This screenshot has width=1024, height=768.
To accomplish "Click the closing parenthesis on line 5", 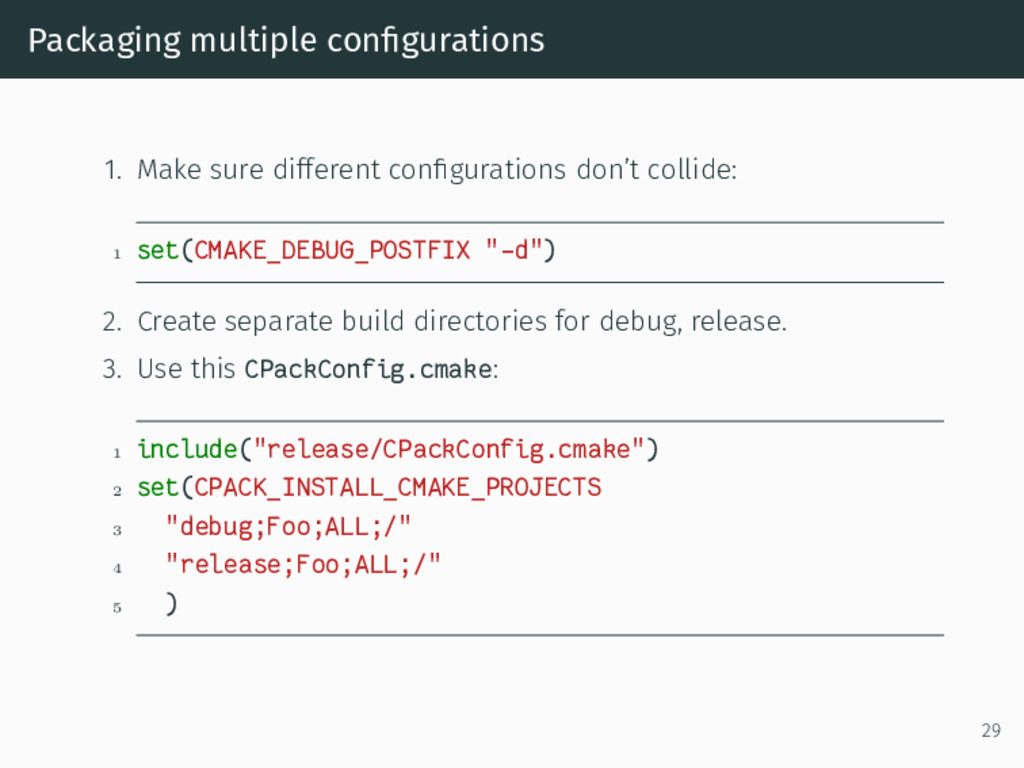I will pos(171,604).
